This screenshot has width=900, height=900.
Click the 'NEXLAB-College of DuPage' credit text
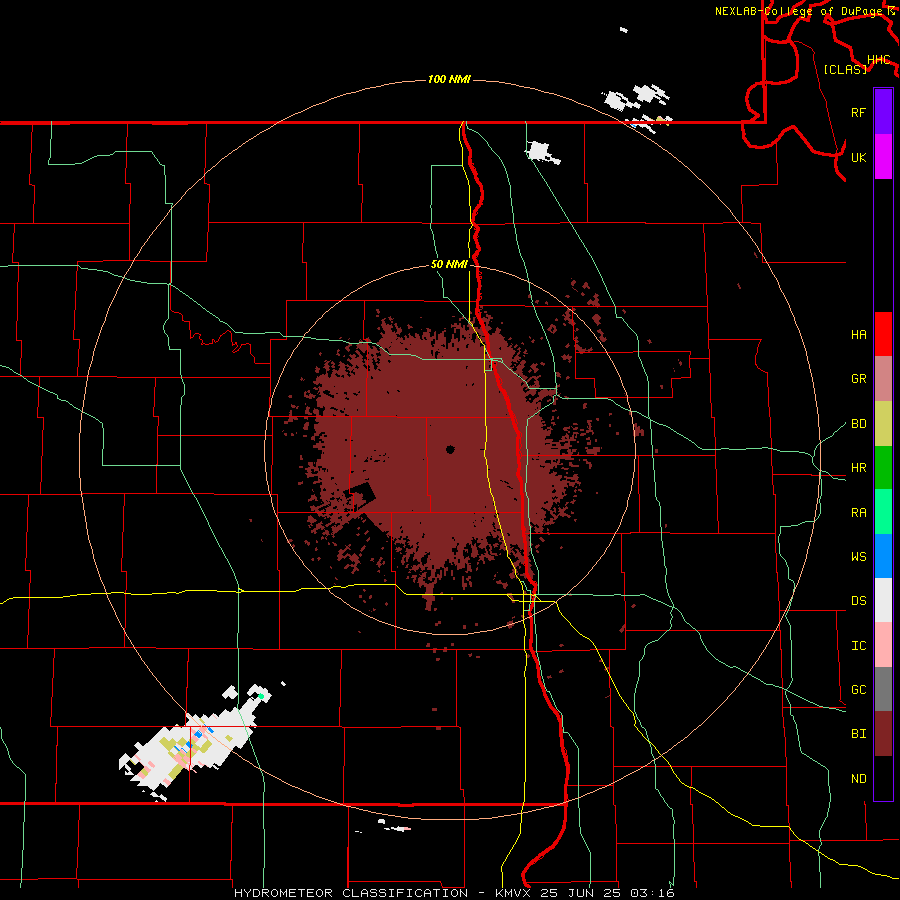click(800, 11)
